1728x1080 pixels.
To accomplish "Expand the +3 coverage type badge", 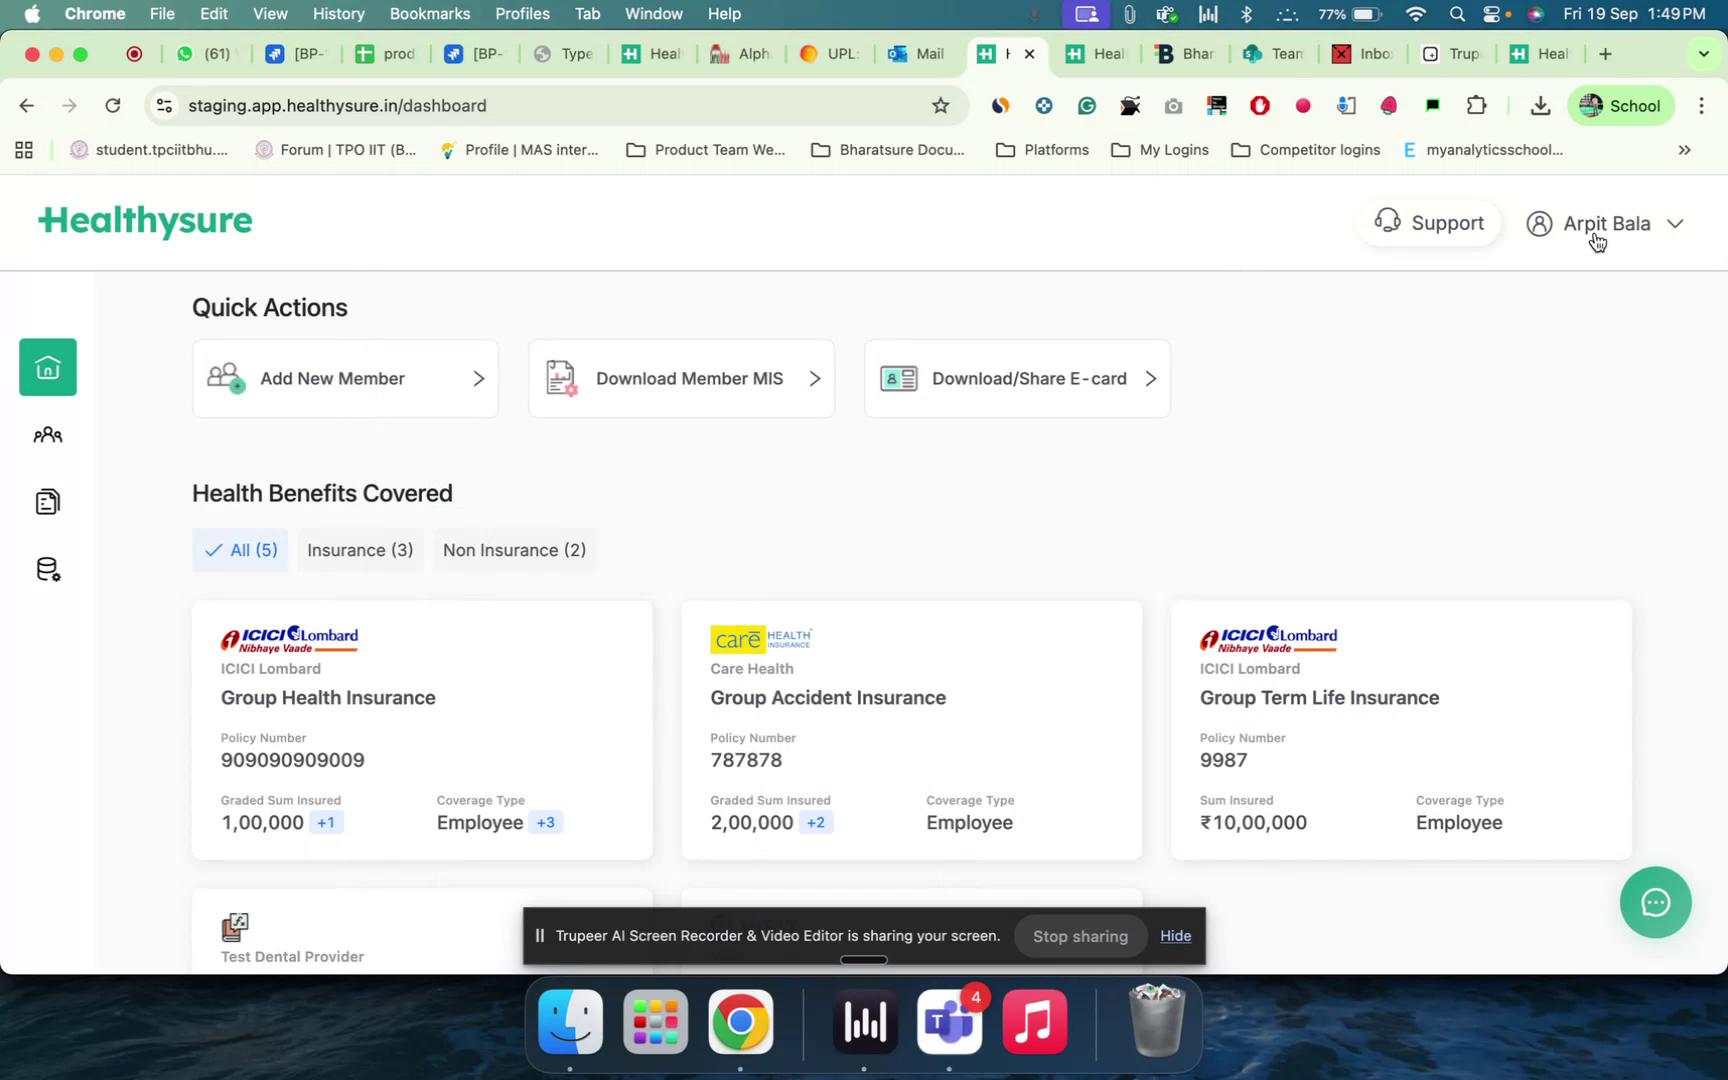I will (545, 822).
